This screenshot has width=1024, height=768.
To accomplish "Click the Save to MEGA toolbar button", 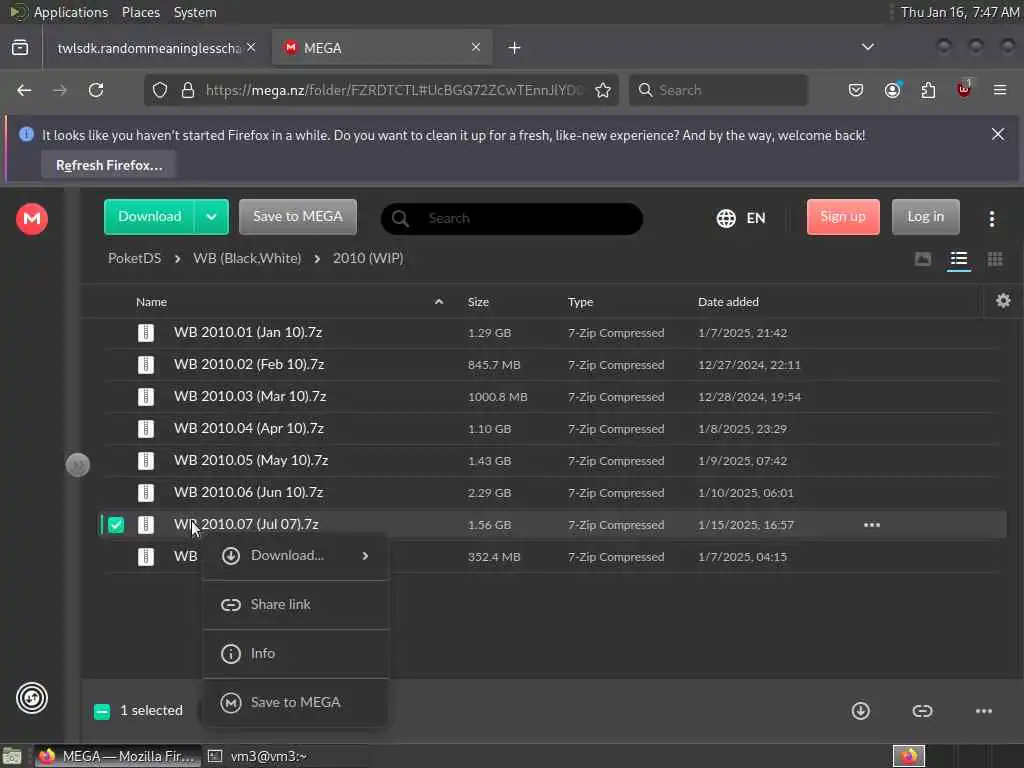I will [298, 217].
